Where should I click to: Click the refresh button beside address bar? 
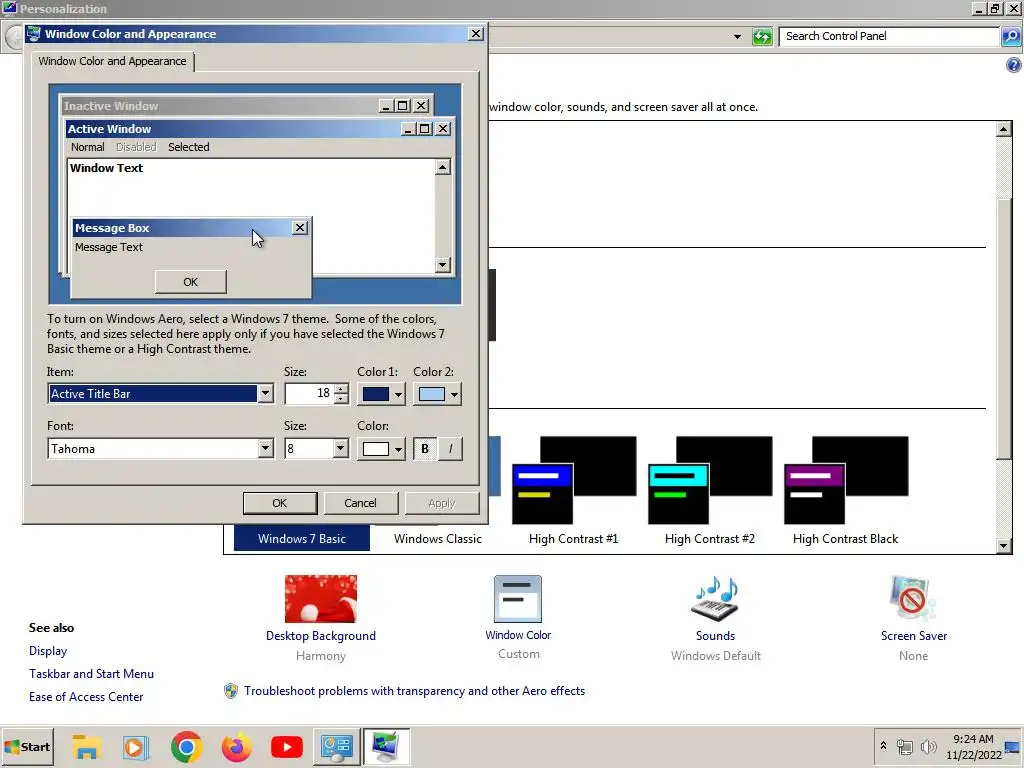click(762, 37)
